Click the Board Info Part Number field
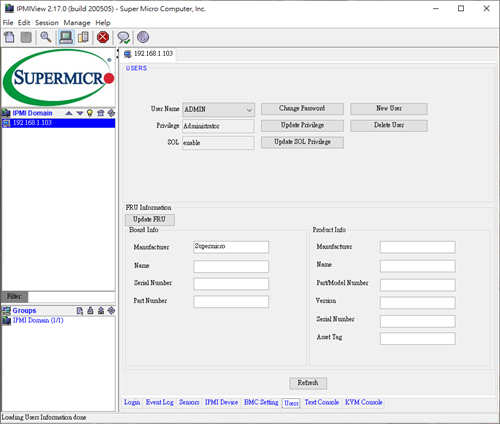Viewport: 500px width, 424px height. click(231, 301)
